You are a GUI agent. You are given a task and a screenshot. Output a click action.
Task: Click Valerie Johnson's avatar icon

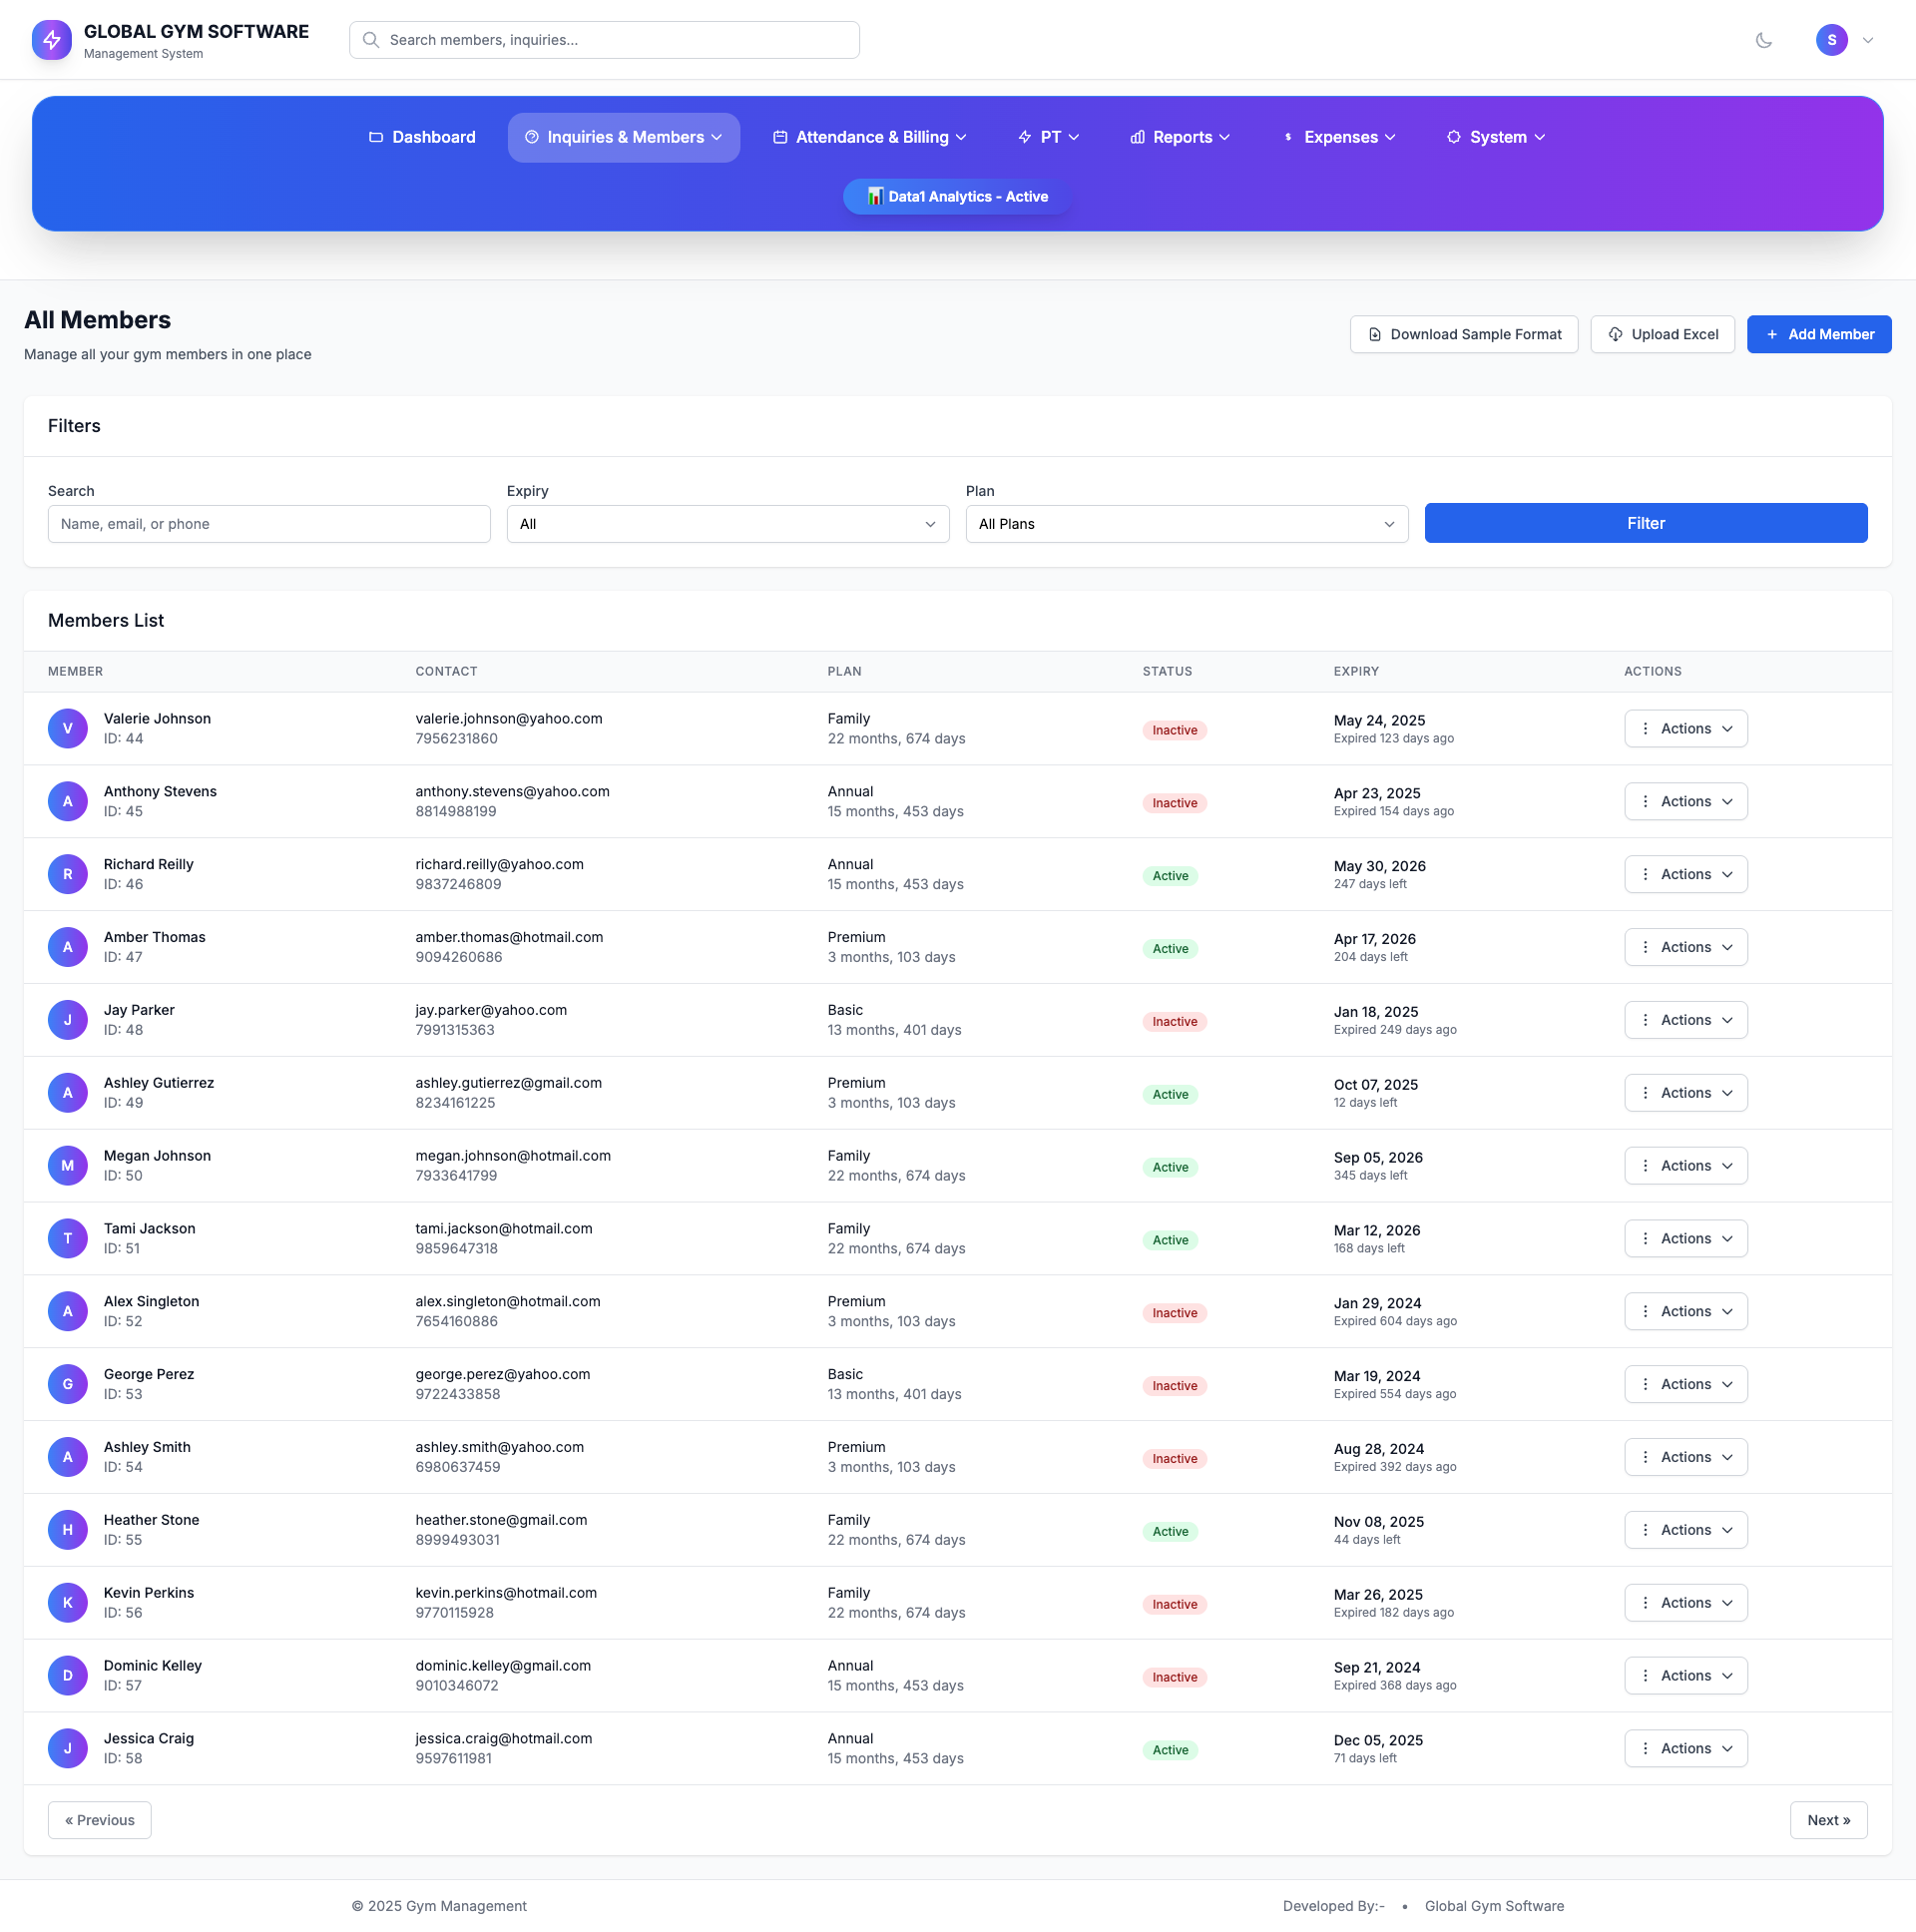coord(67,728)
